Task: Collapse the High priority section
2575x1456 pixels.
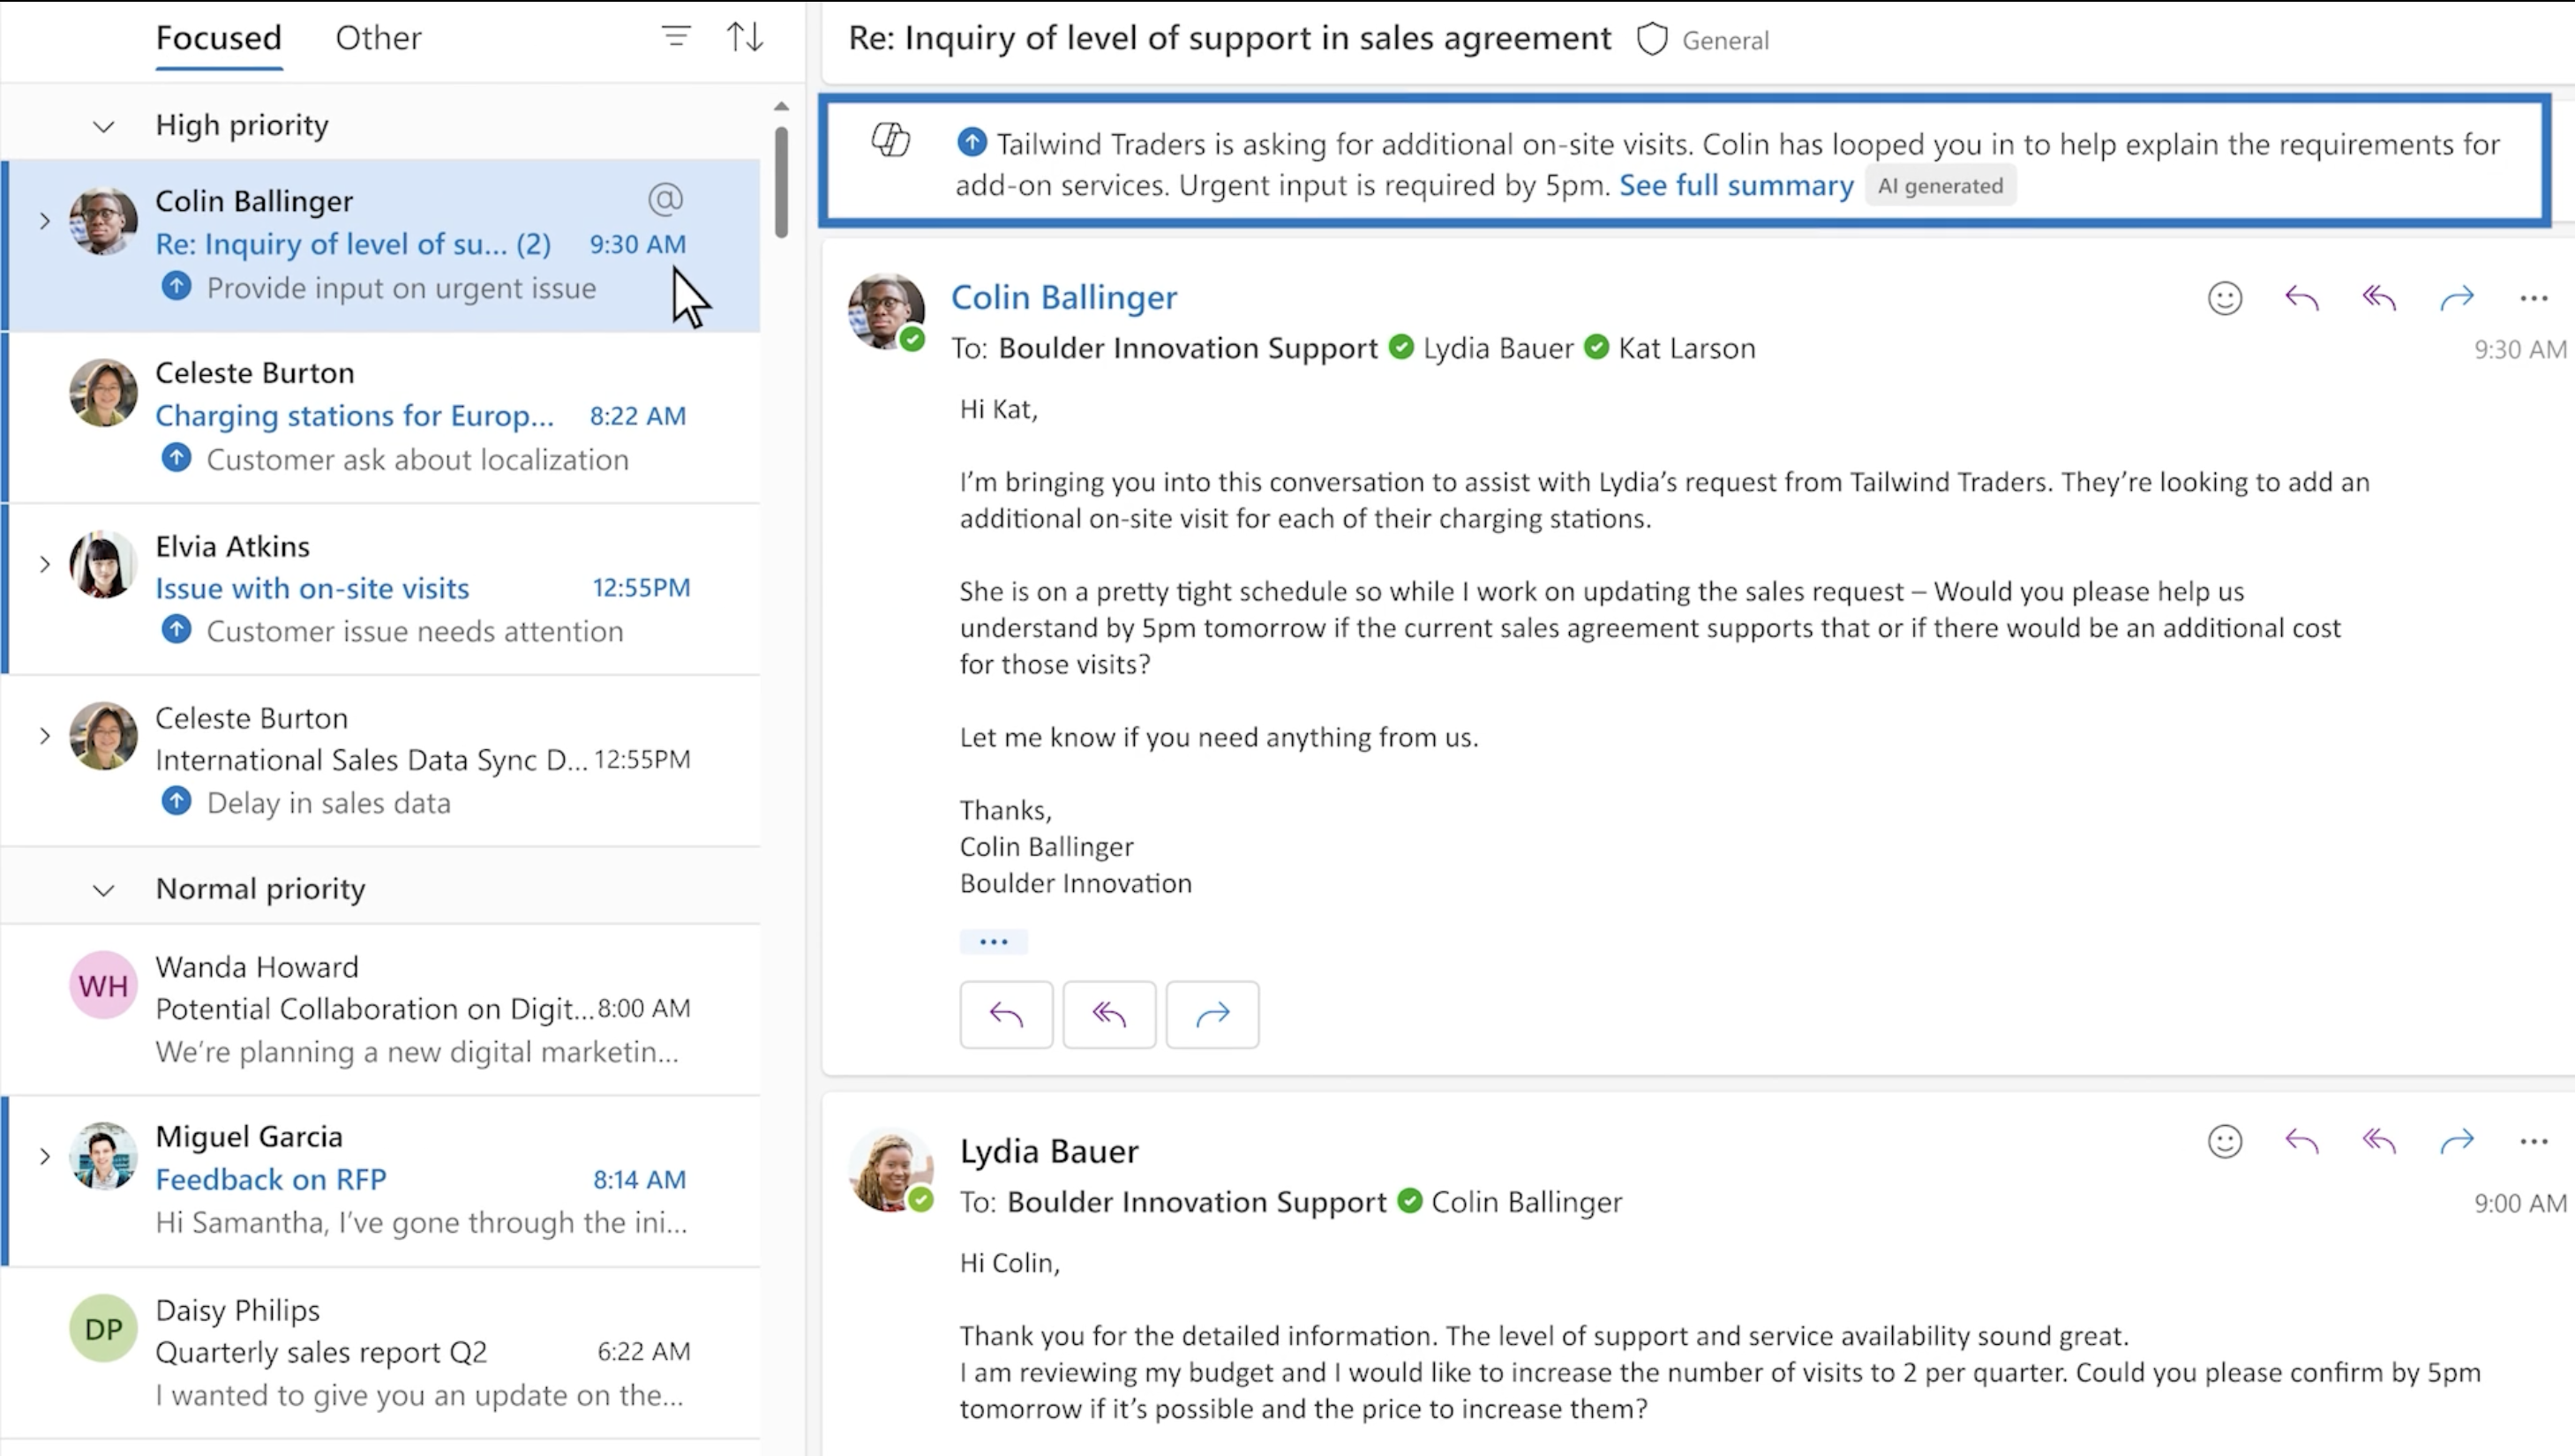Action: [x=103, y=126]
